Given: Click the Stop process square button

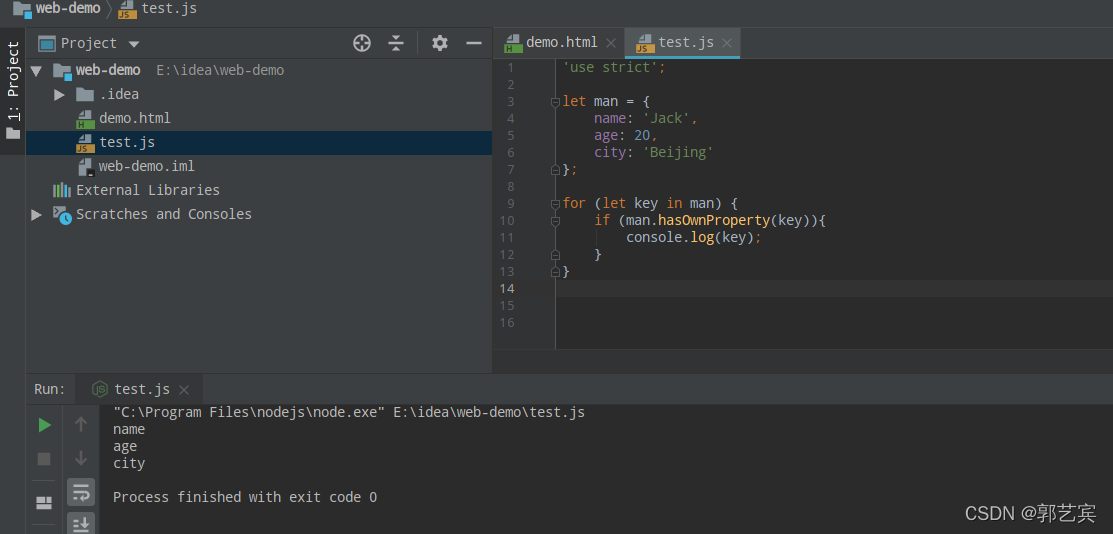Looking at the screenshot, I should pos(44,459).
